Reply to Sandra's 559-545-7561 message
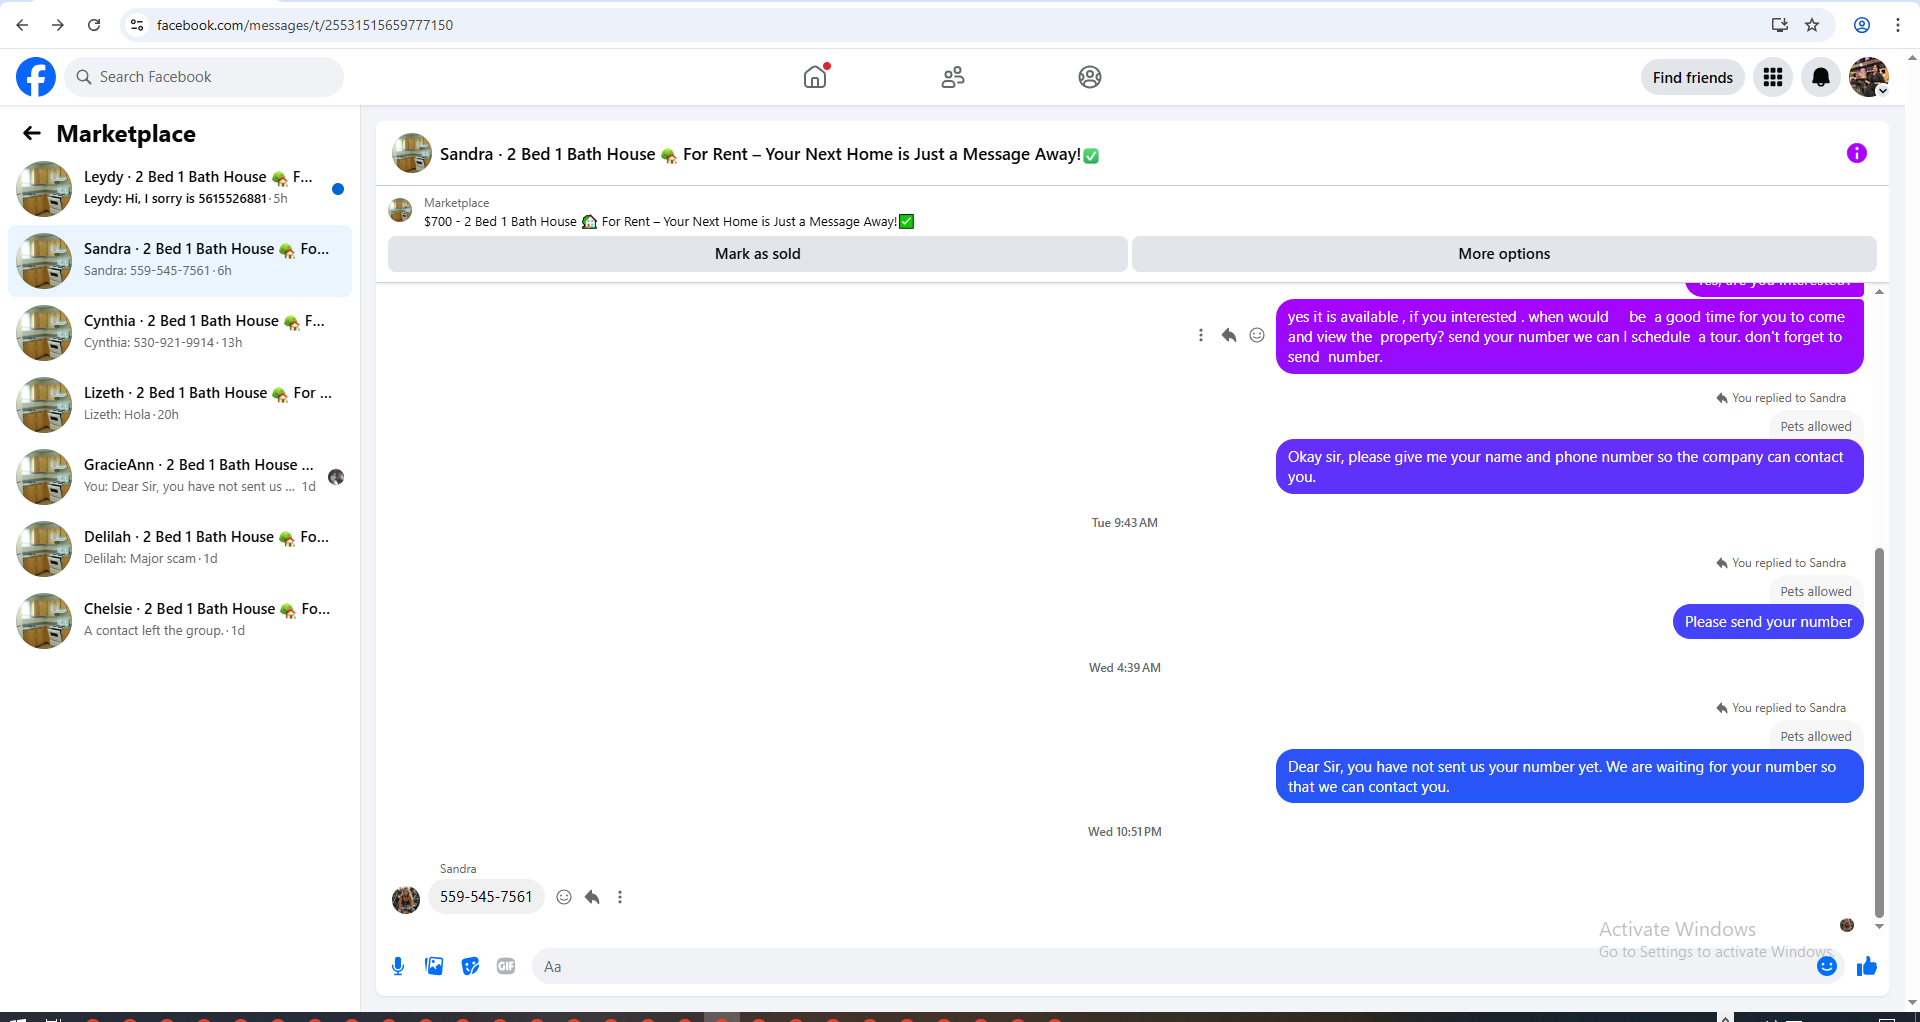 [592, 897]
